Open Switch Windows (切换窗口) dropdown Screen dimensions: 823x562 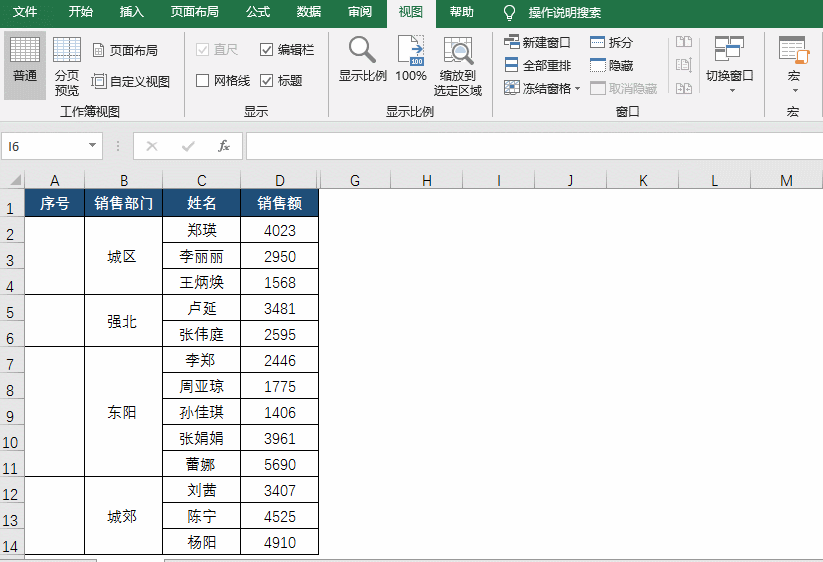coord(730,65)
